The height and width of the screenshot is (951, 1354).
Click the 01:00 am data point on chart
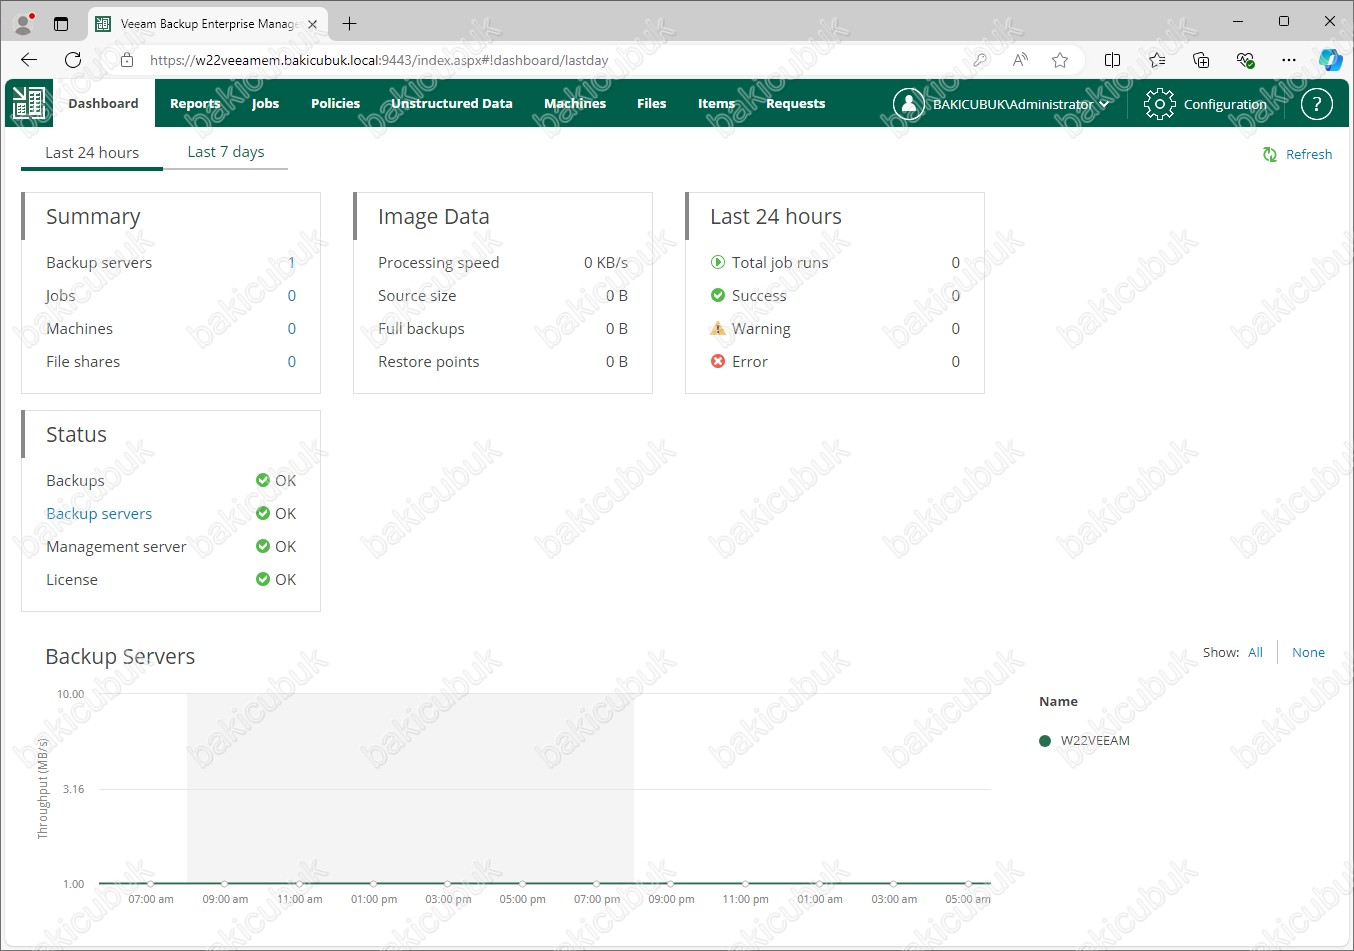(819, 884)
